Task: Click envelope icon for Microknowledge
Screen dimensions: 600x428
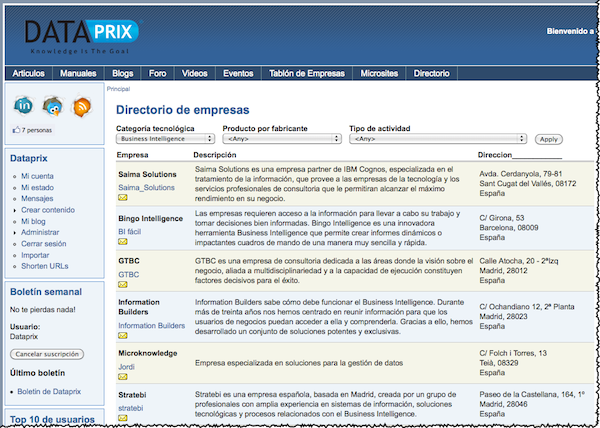Action: (123, 377)
